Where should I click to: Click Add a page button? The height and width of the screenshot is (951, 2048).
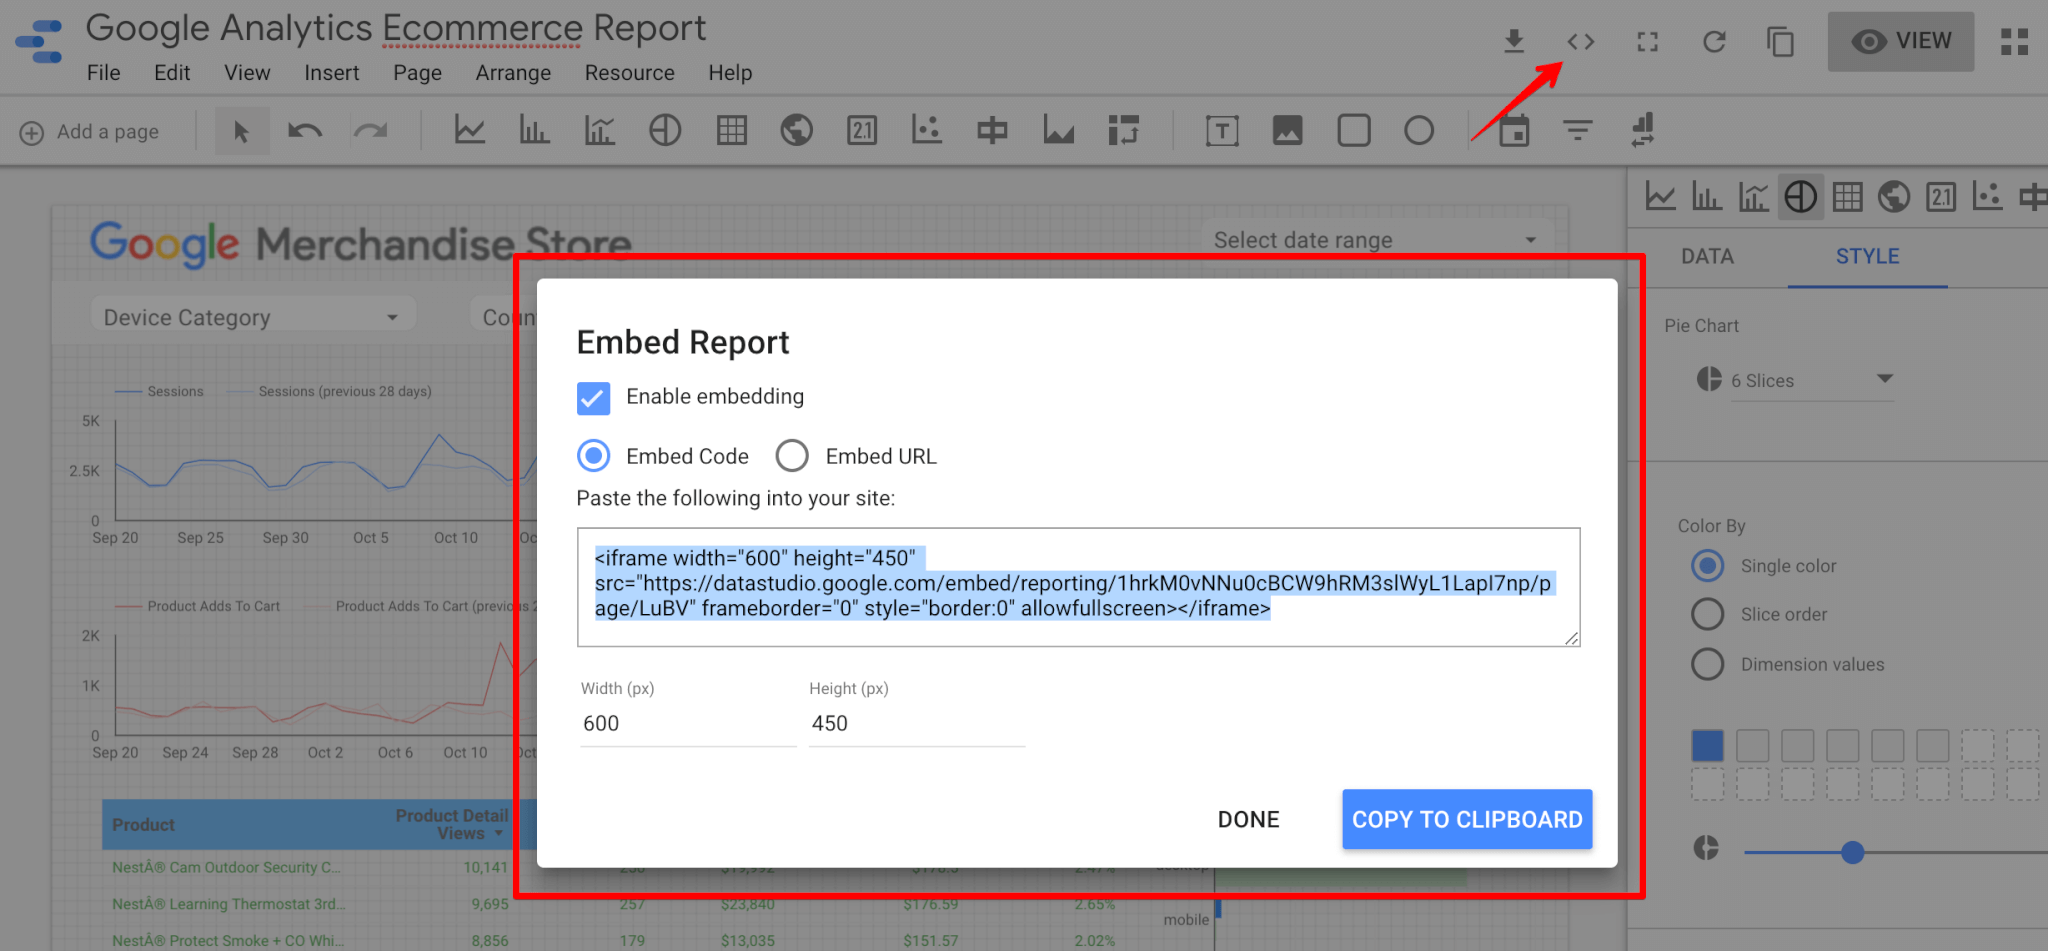pyautogui.click(x=90, y=132)
